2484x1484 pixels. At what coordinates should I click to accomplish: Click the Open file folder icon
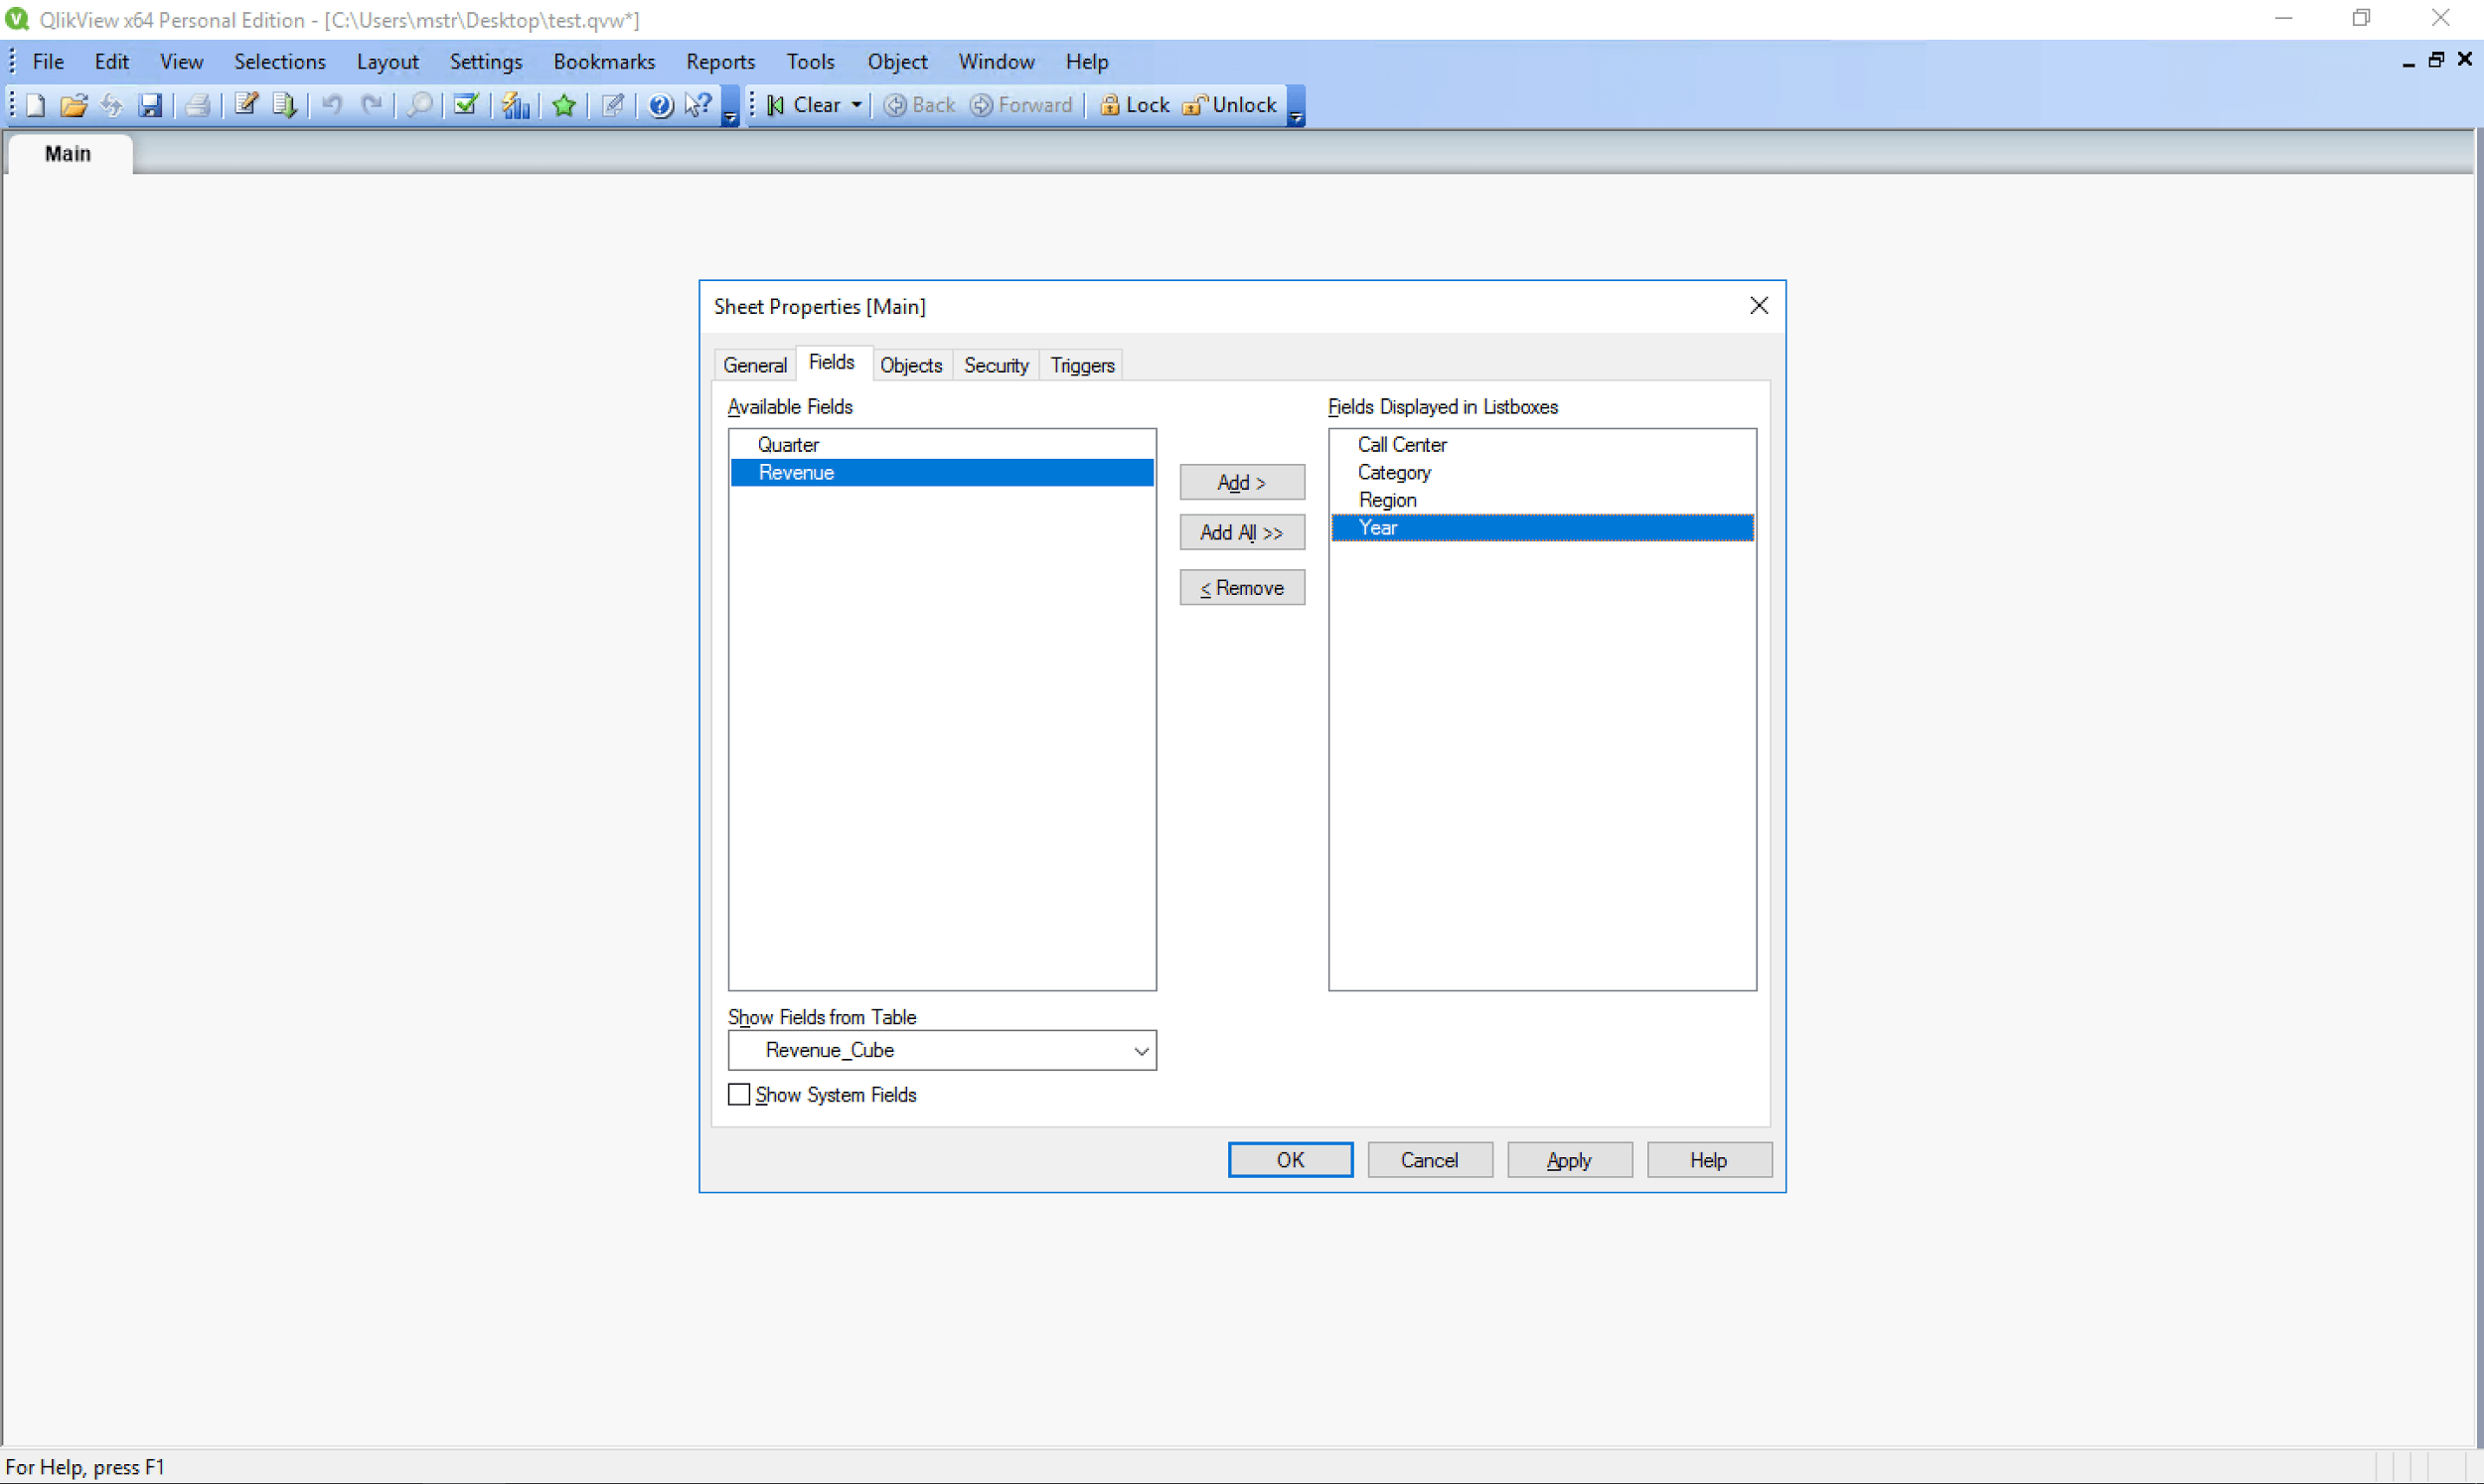[73, 105]
